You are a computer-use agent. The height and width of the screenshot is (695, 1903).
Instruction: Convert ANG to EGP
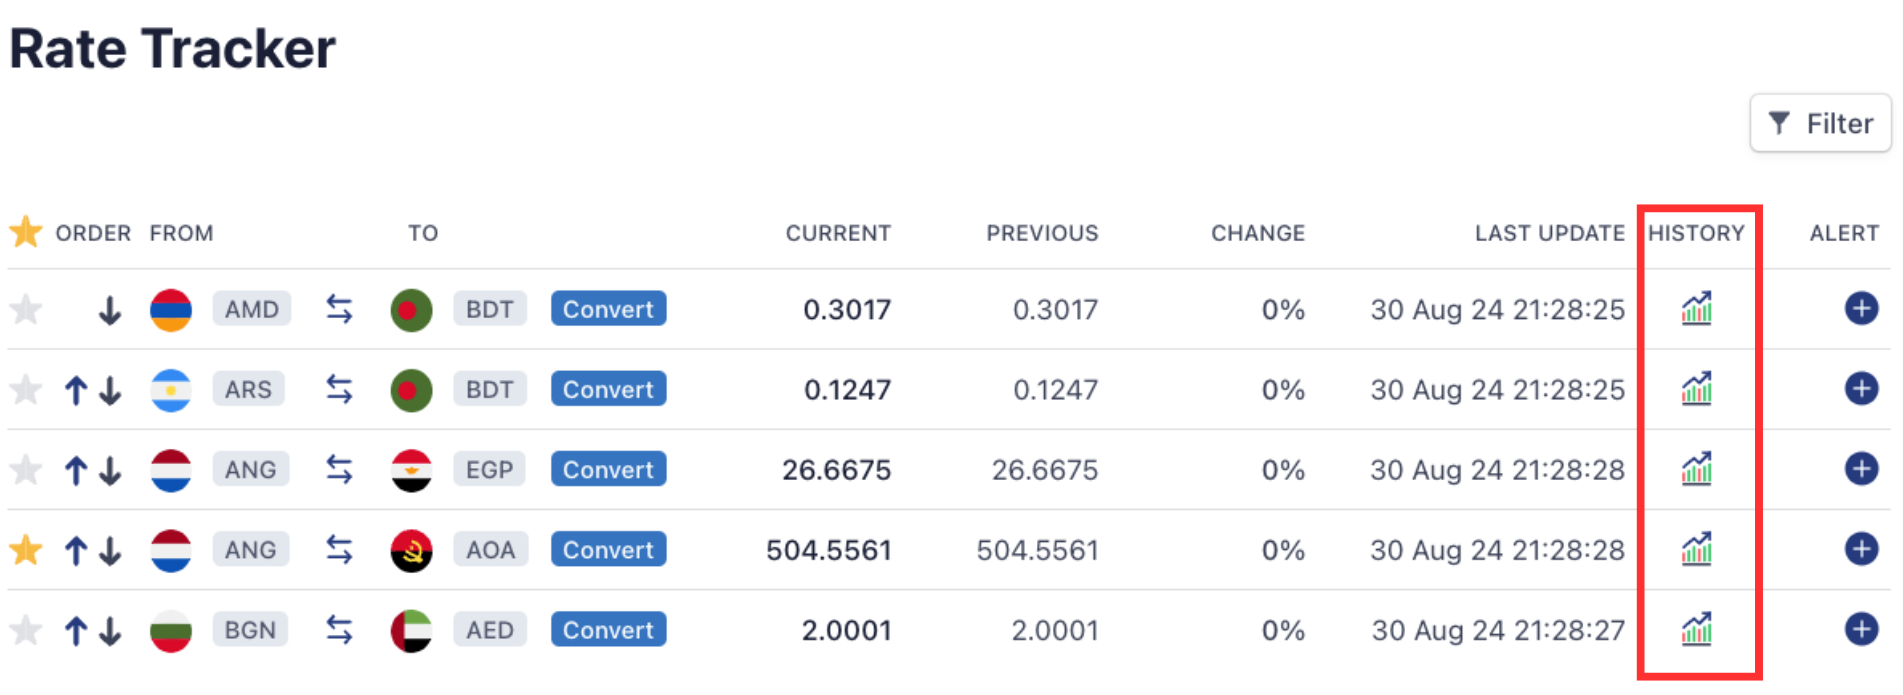608,470
